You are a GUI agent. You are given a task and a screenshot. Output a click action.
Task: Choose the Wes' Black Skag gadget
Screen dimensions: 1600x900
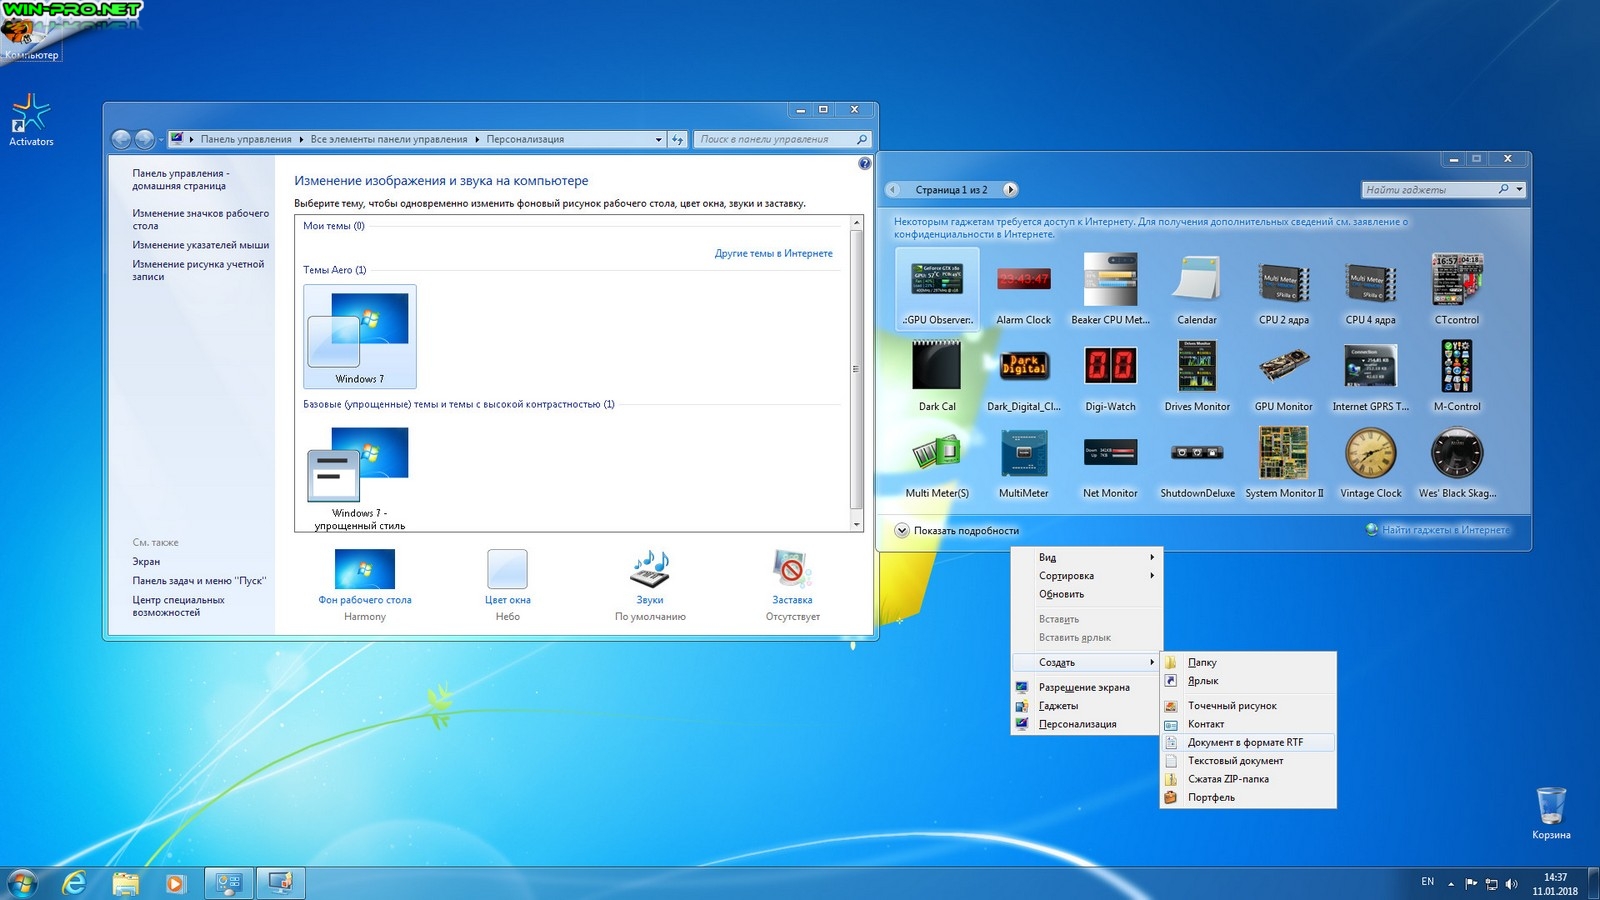coord(1457,462)
